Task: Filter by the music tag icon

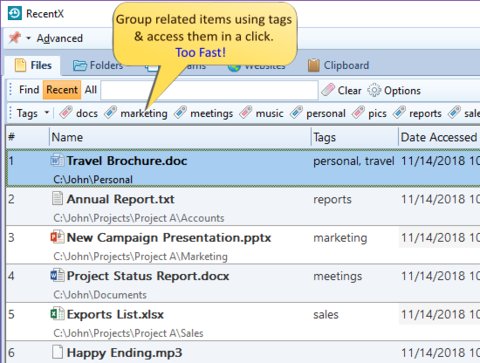Action: pos(246,112)
